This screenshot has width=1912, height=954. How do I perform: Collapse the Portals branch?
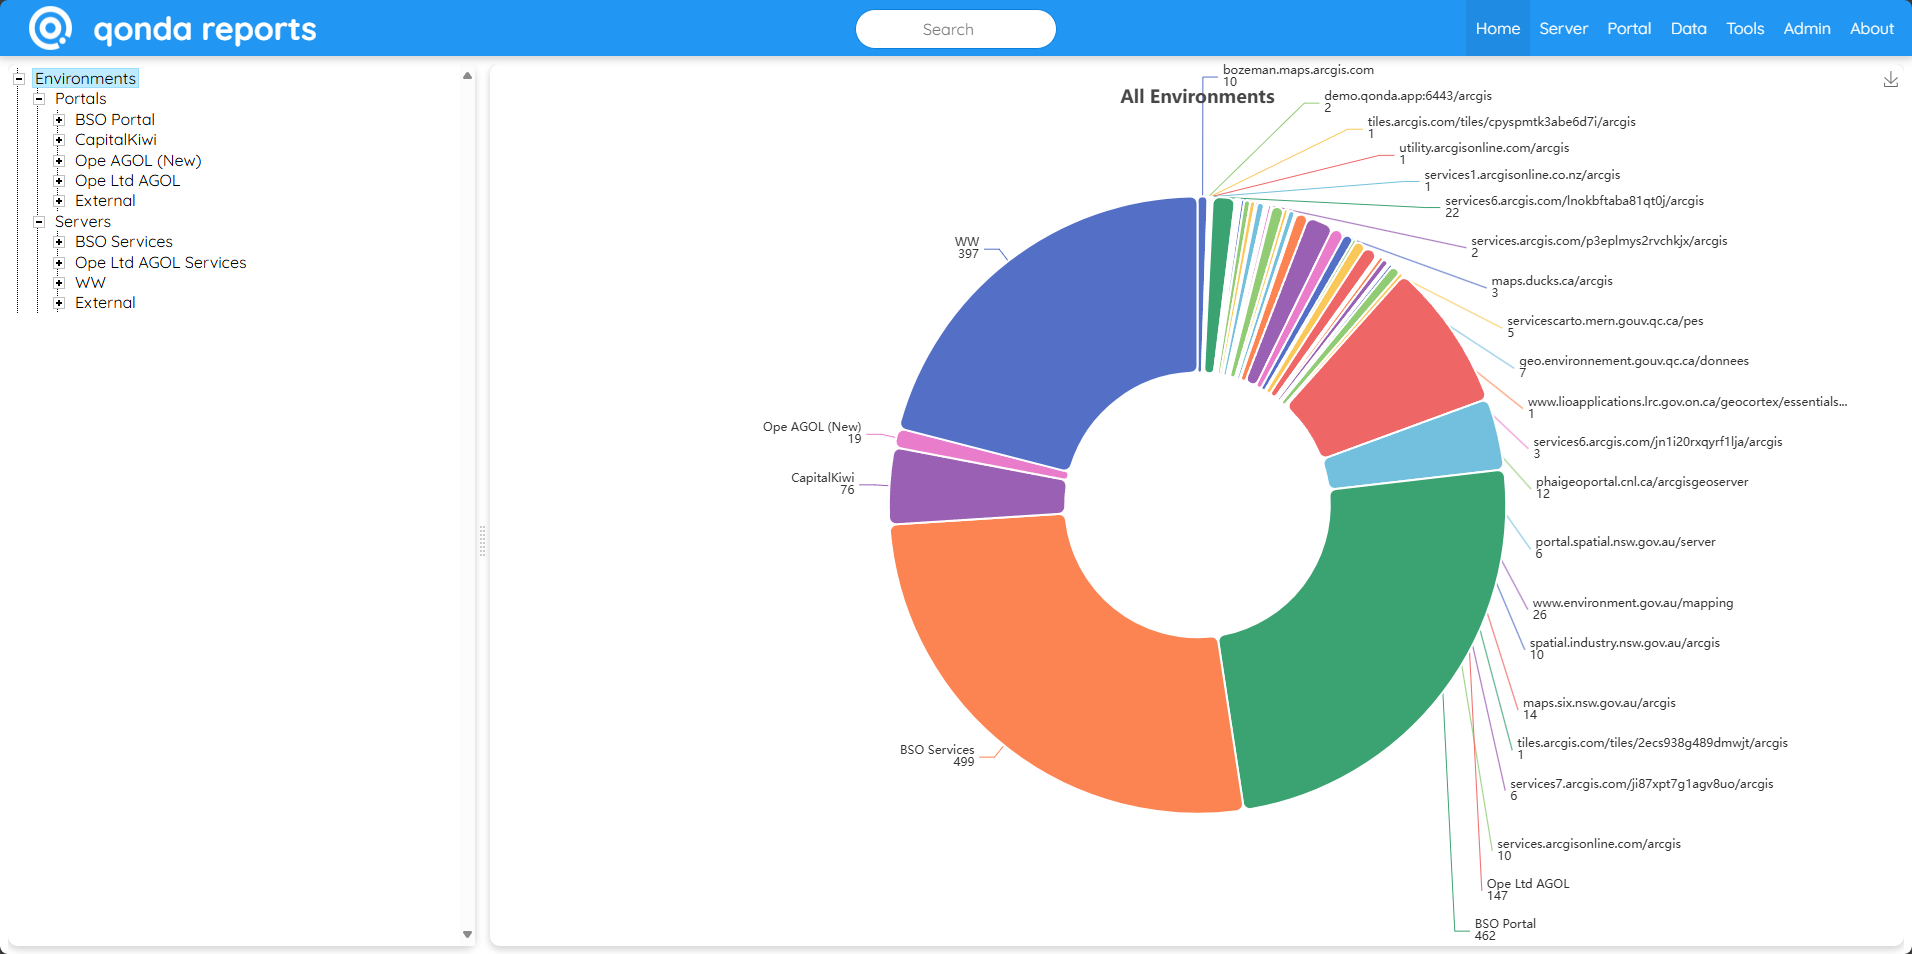pyautogui.click(x=38, y=99)
